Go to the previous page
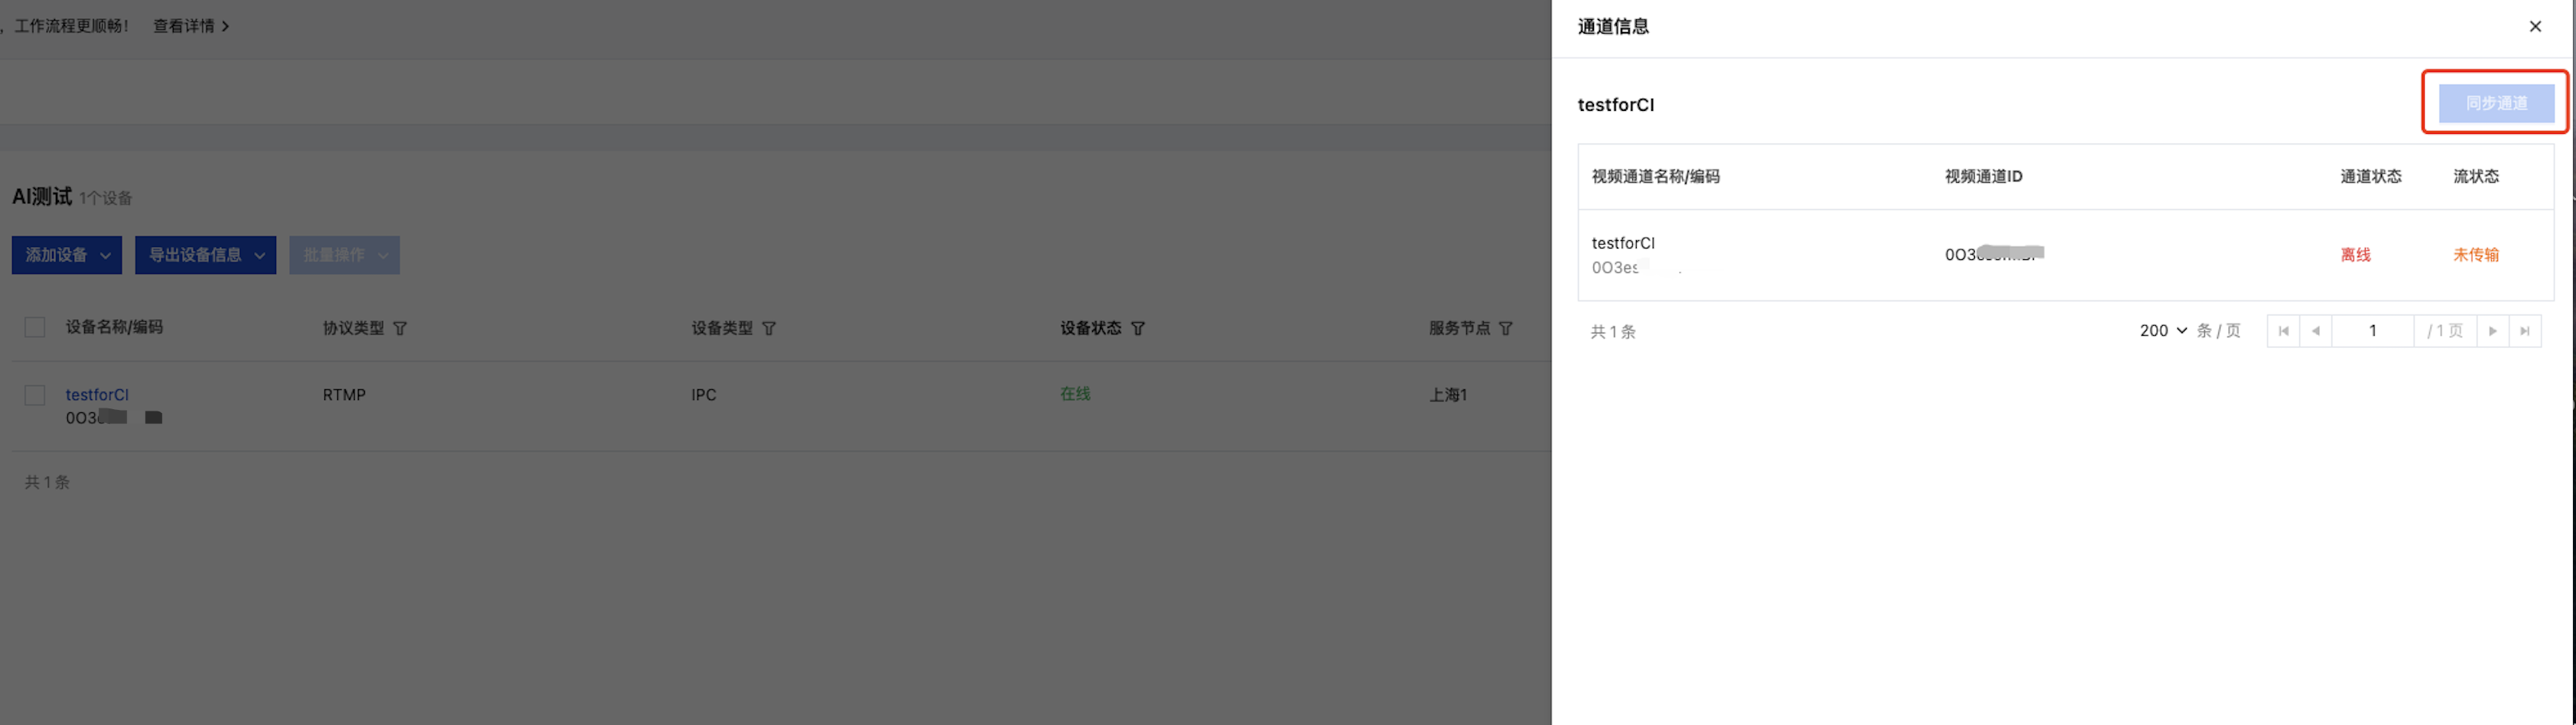The width and height of the screenshot is (2576, 725). coord(2316,331)
